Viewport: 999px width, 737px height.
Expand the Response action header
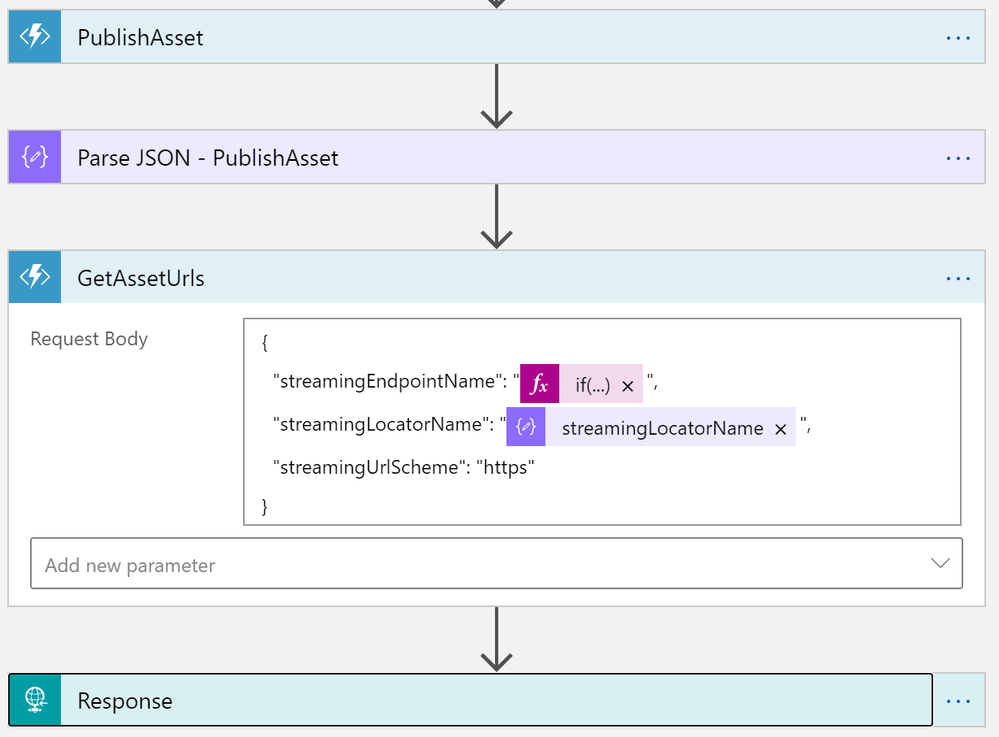click(471, 699)
